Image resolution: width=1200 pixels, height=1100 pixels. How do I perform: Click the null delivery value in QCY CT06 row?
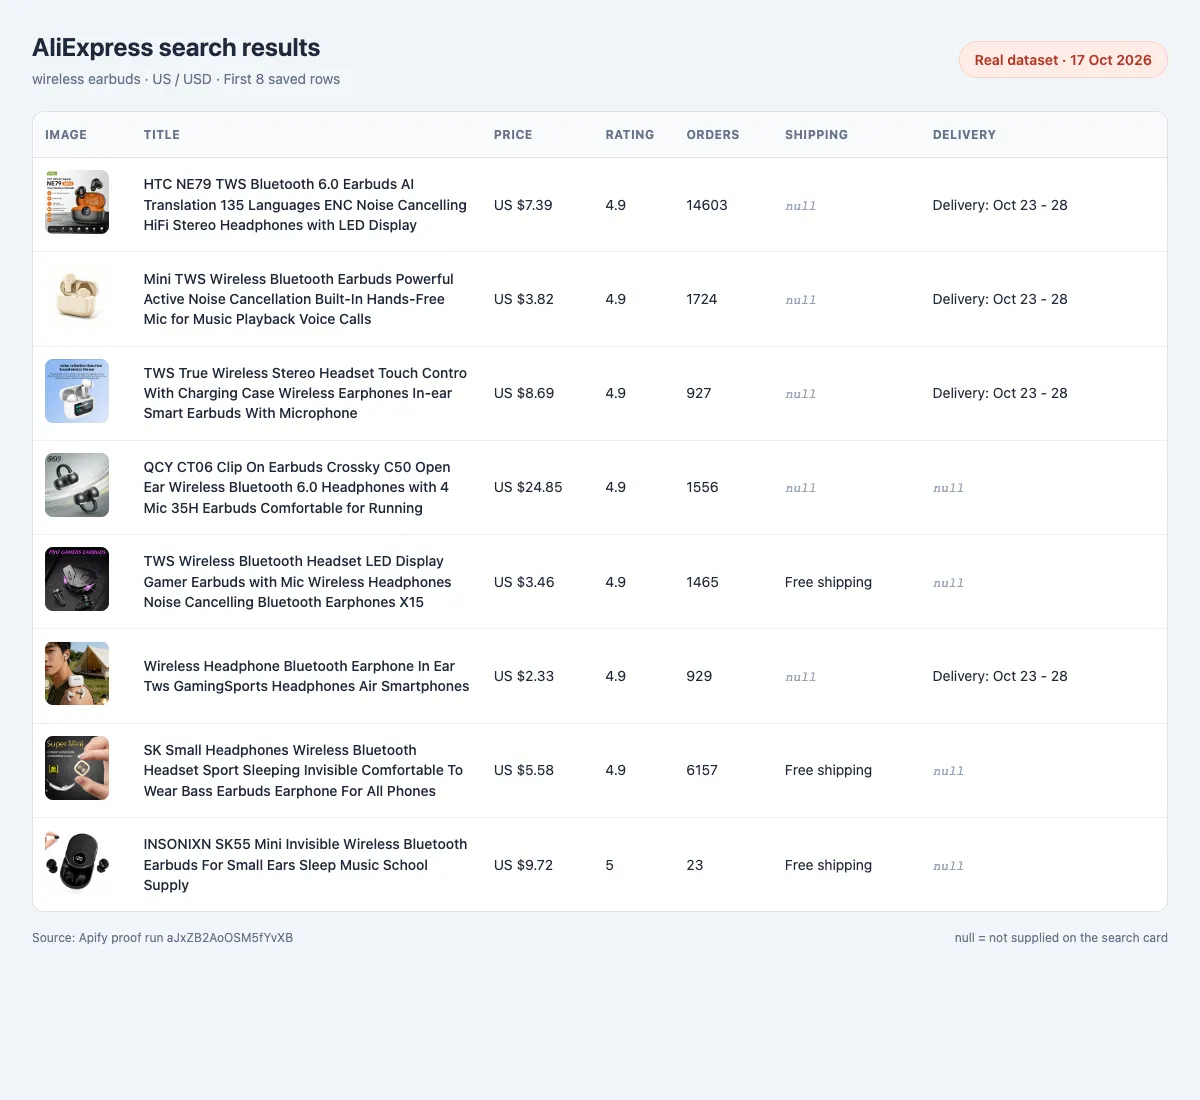(x=948, y=488)
